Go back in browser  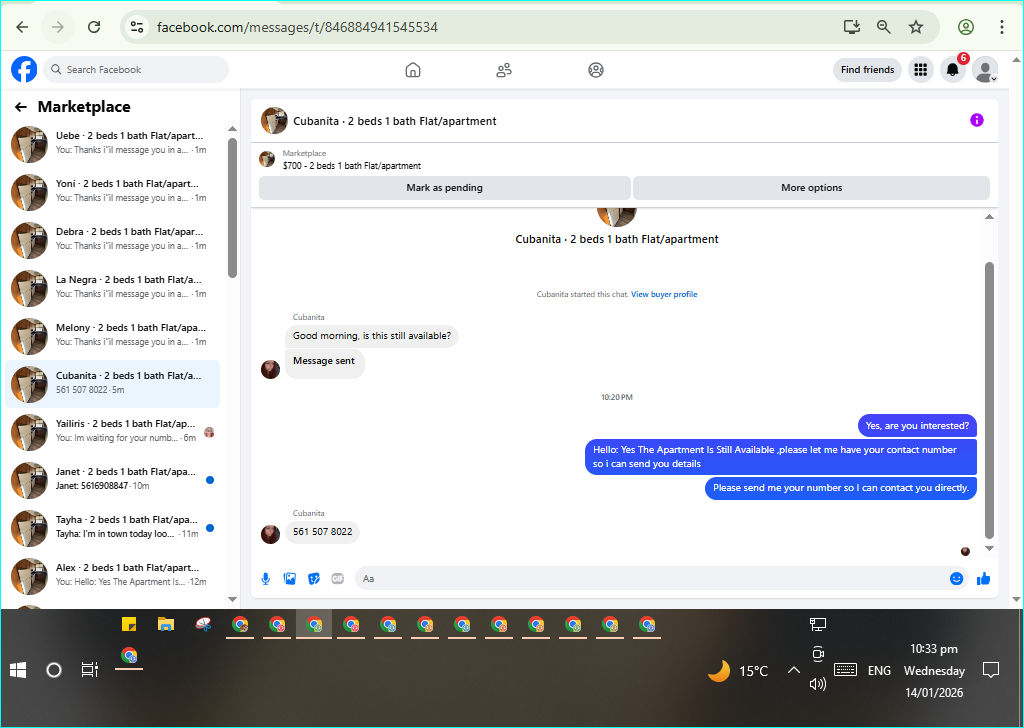[x=22, y=27]
